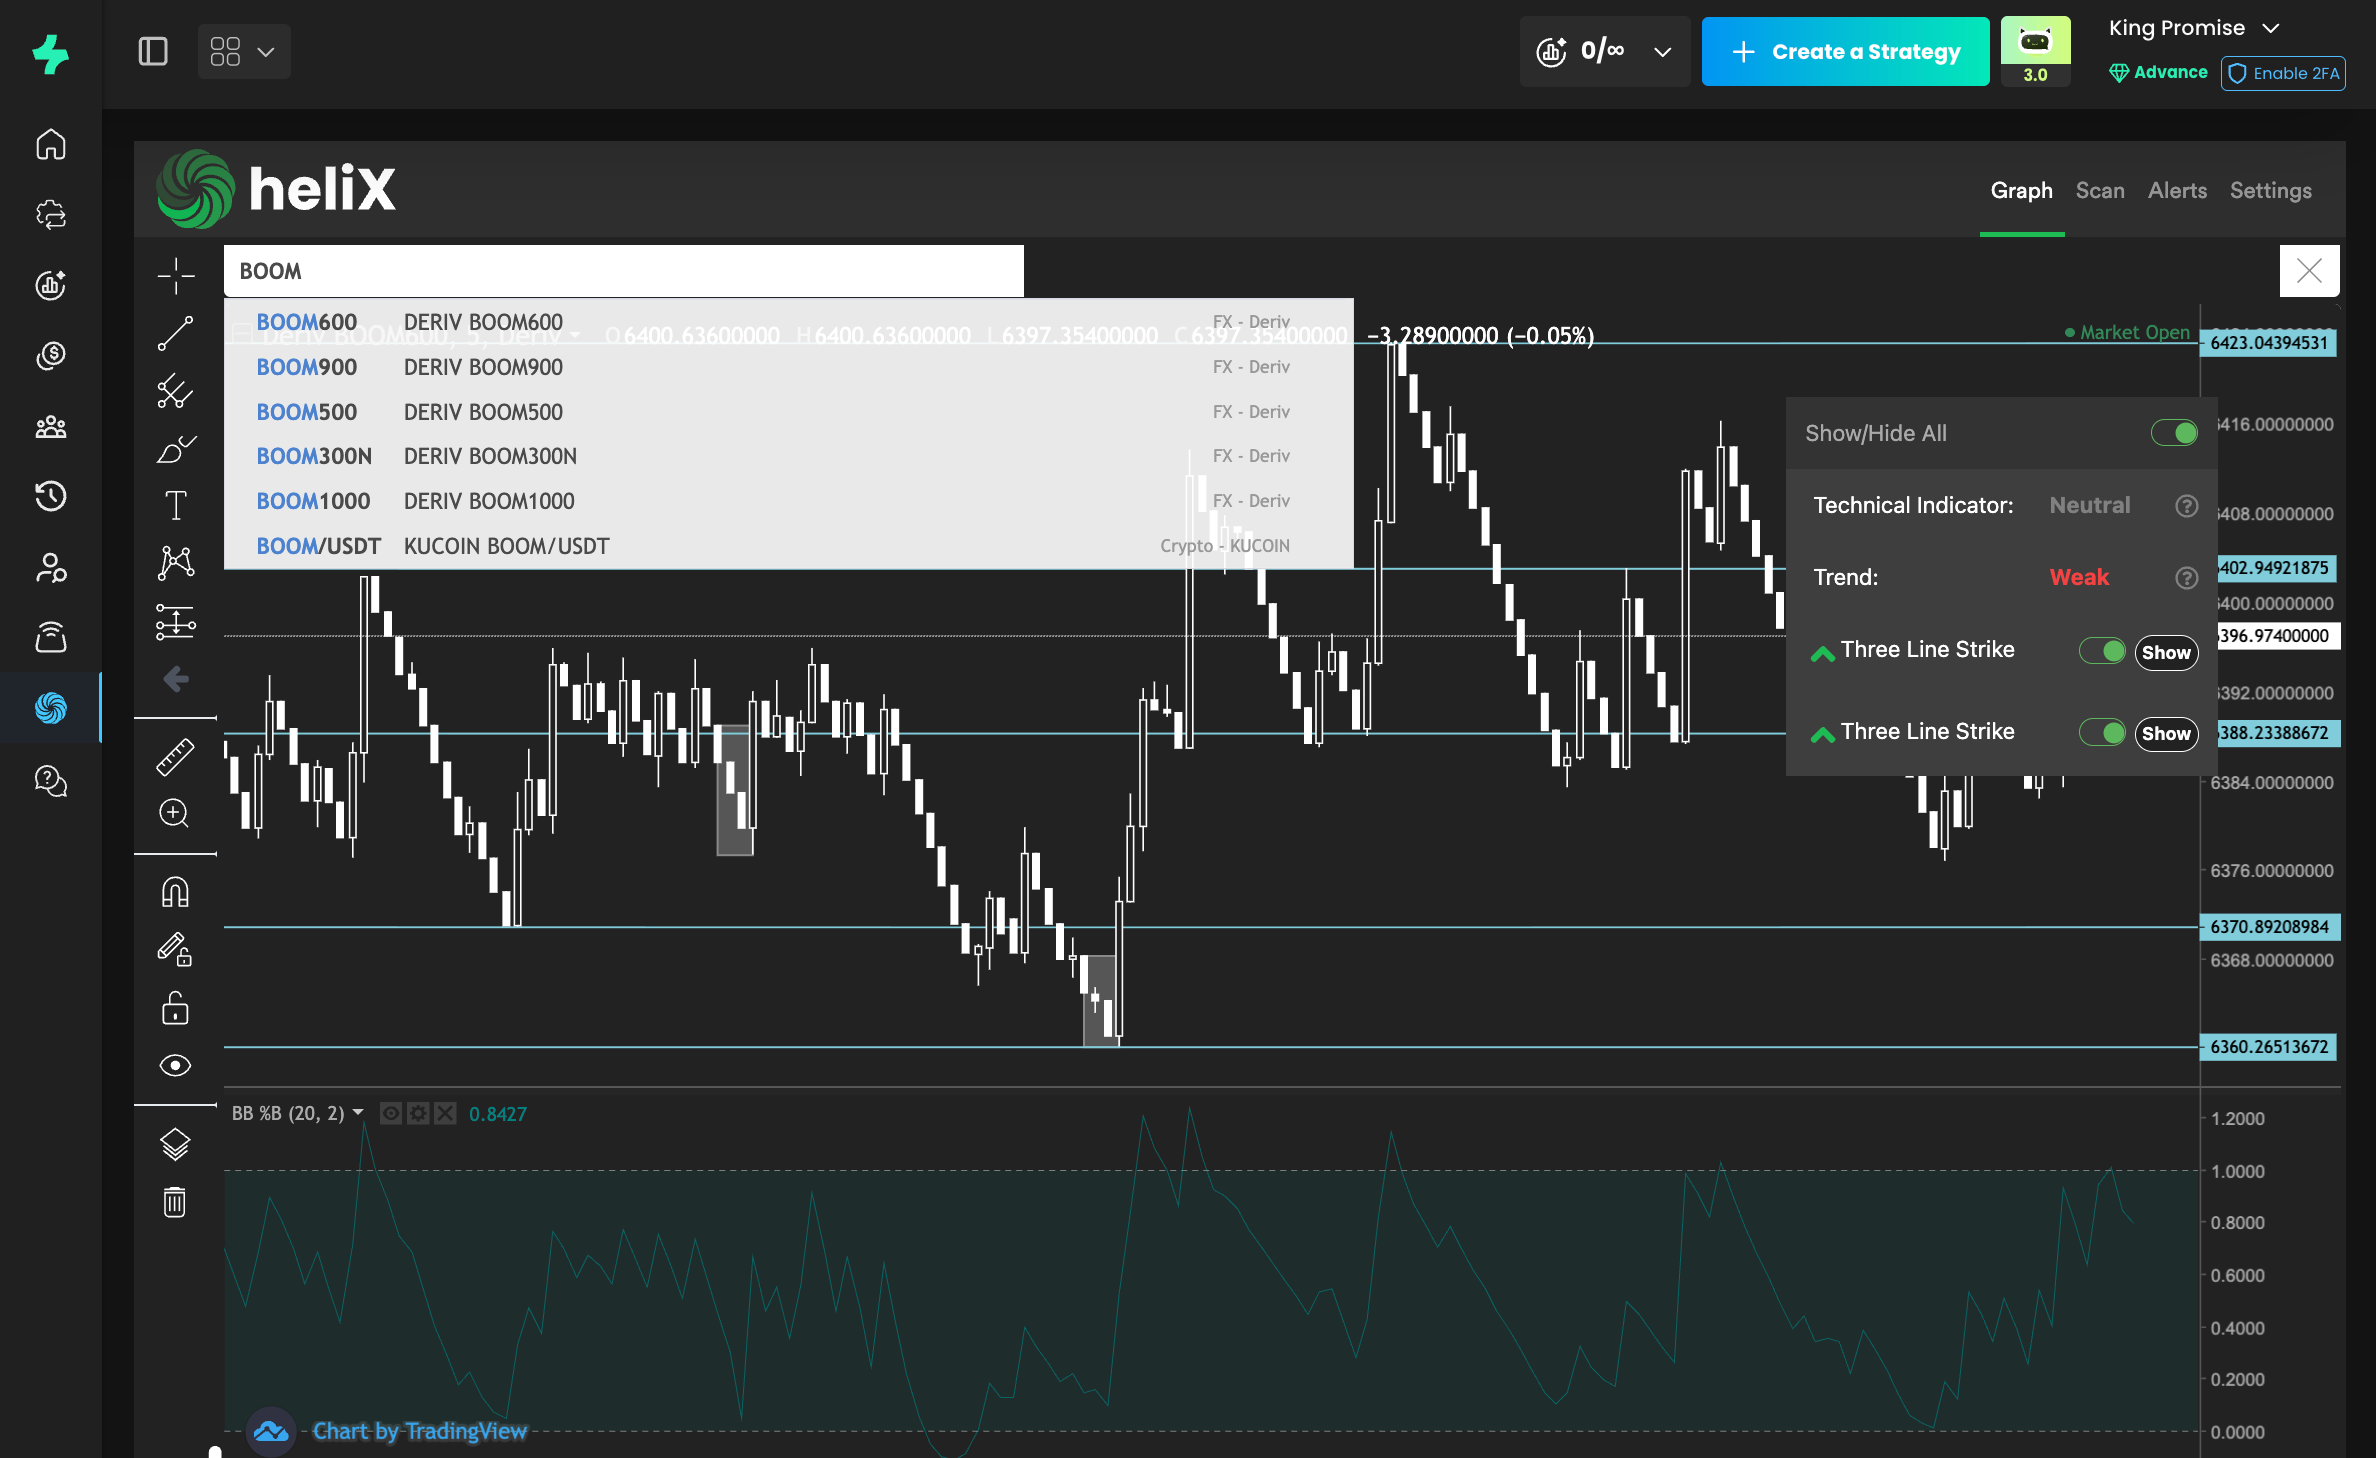
Task: Click the eye hide all drawings icon
Action: [x=175, y=1066]
